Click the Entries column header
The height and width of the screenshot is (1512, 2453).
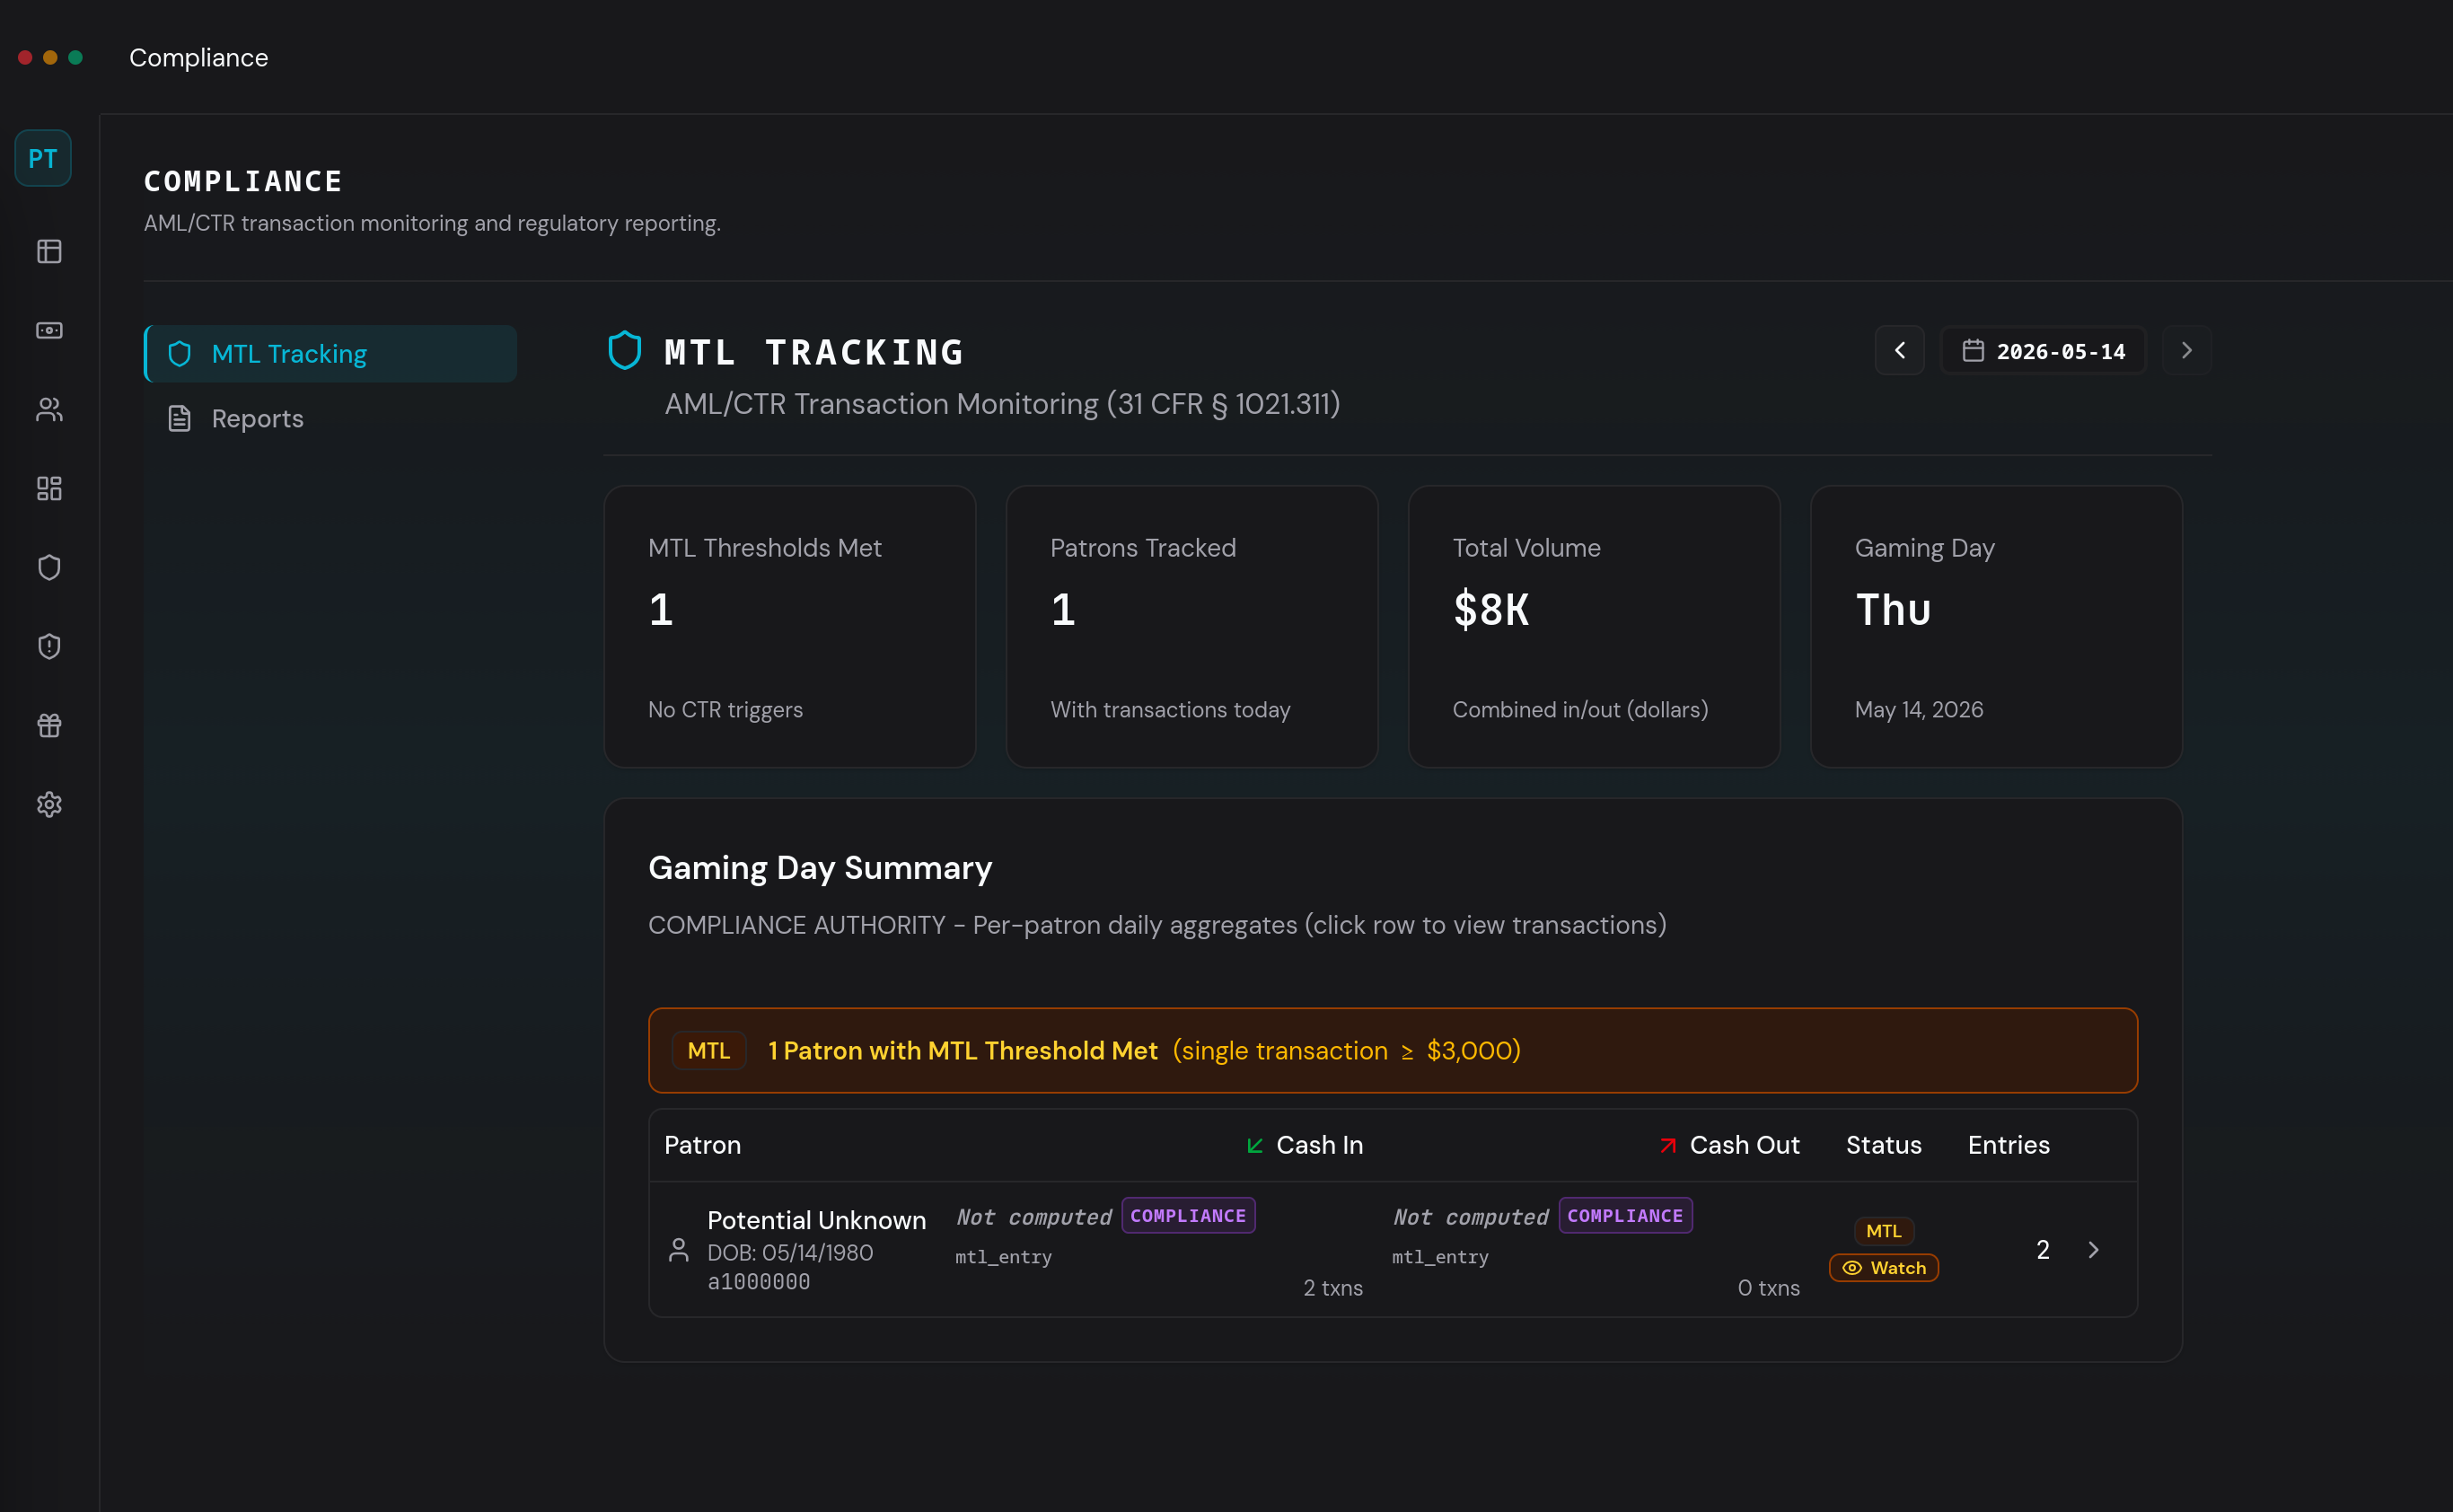[2009, 1145]
